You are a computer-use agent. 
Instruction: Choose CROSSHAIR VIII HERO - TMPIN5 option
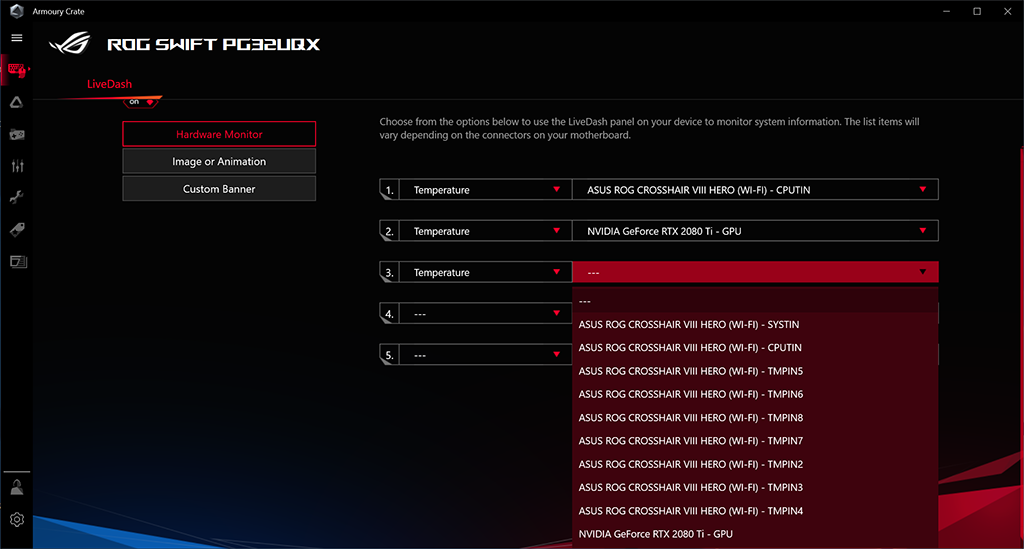(755, 371)
